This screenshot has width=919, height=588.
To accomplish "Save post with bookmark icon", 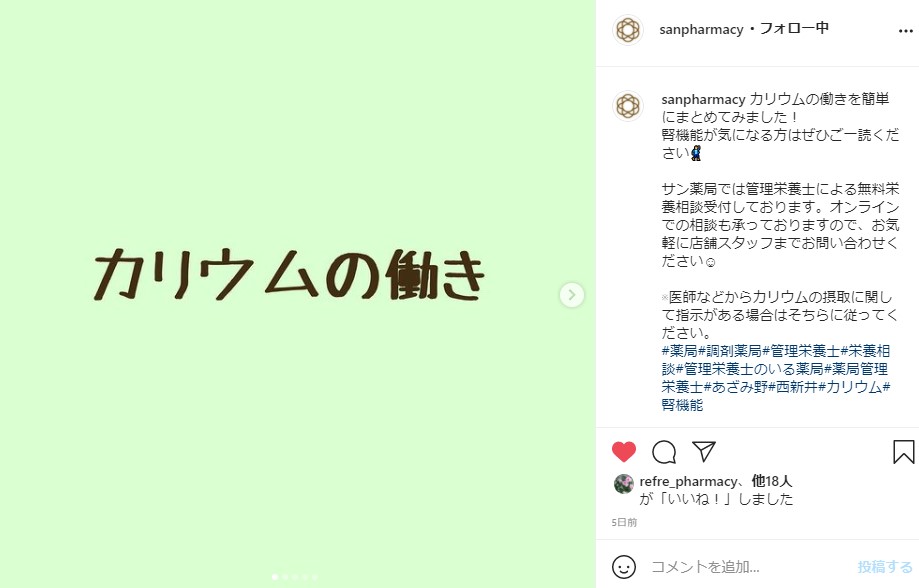I will click(x=903, y=452).
